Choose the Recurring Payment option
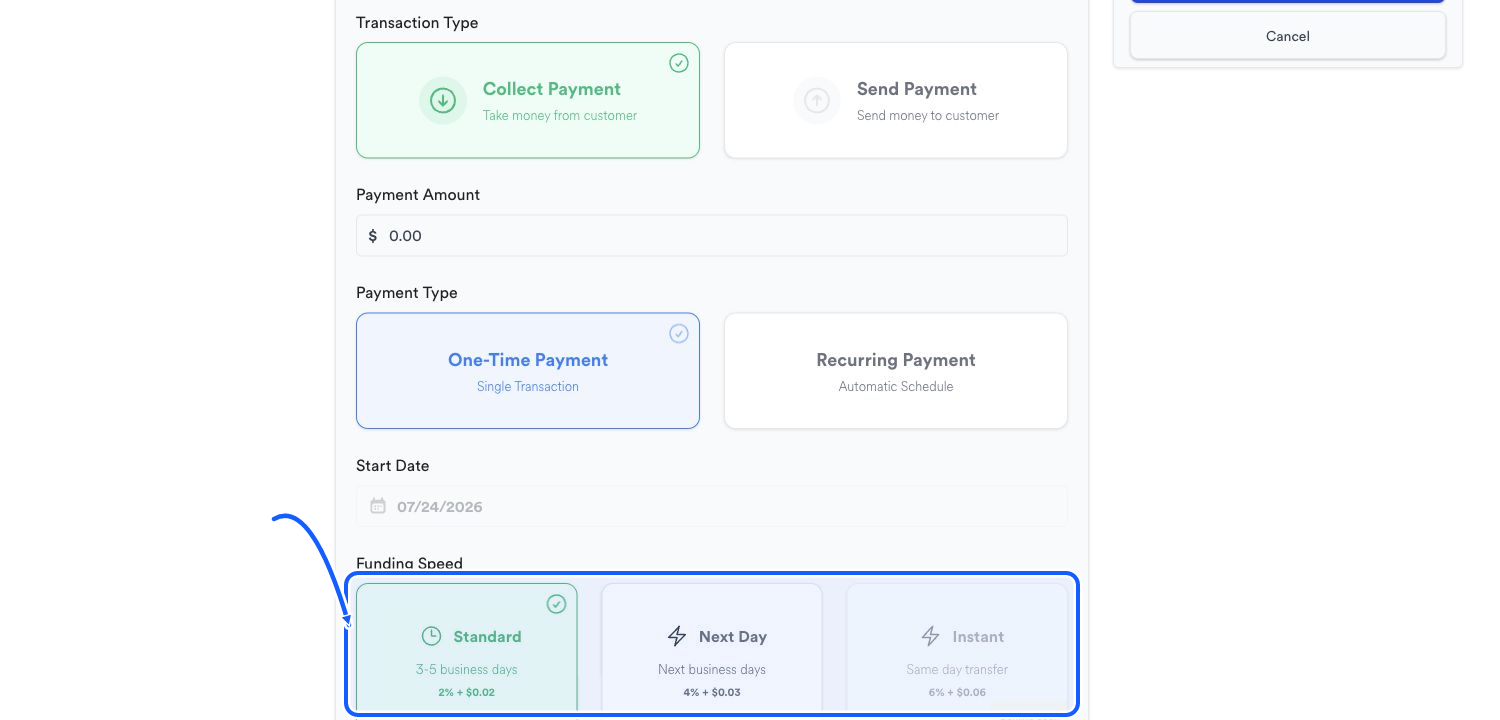 click(896, 371)
